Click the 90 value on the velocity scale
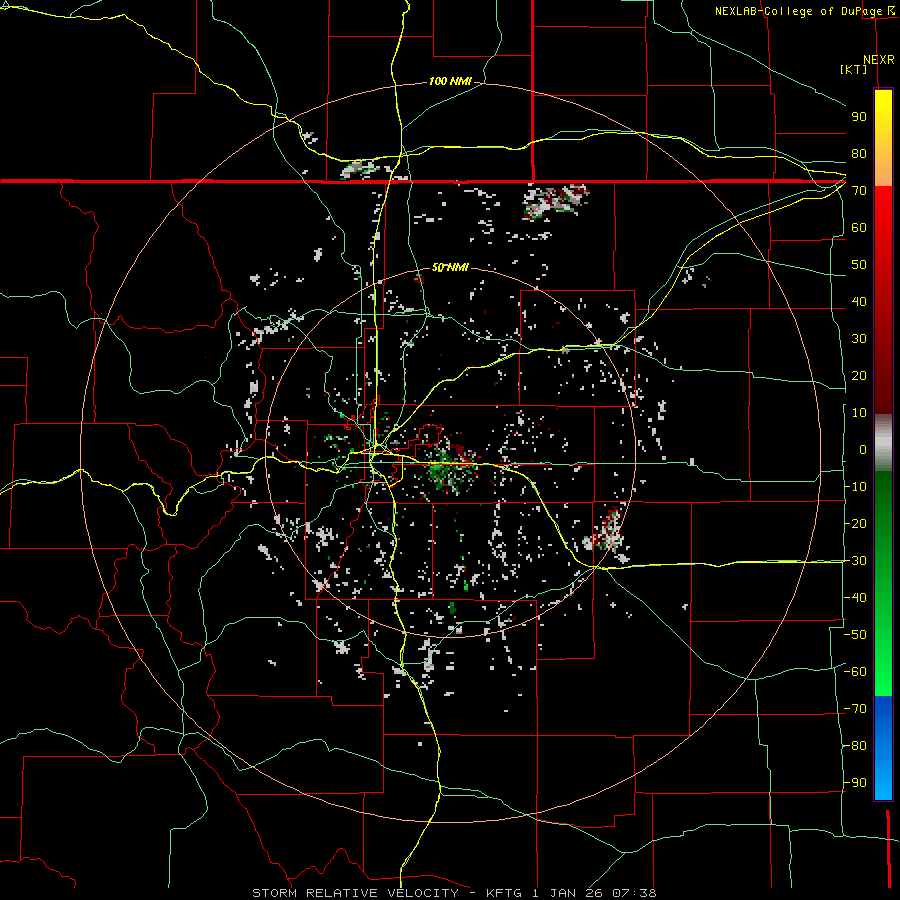The width and height of the screenshot is (900, 900). 859,117
